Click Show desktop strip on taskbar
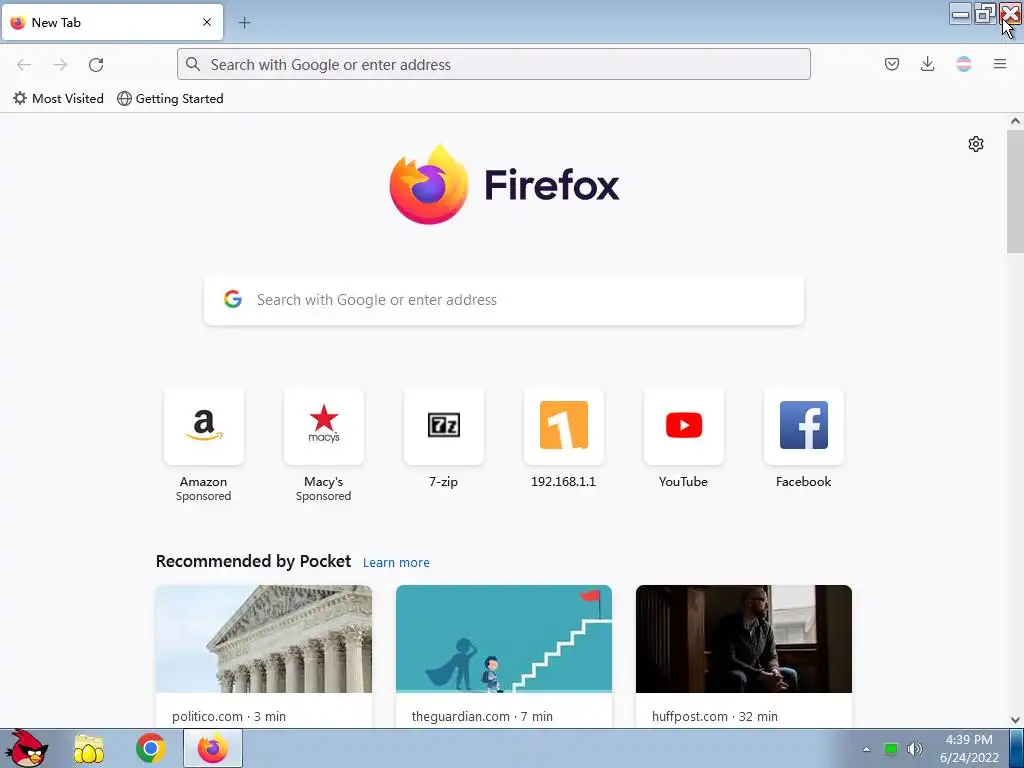Image resolution: width=1024 pixels, height=768 pixels. pos(1017,748)
